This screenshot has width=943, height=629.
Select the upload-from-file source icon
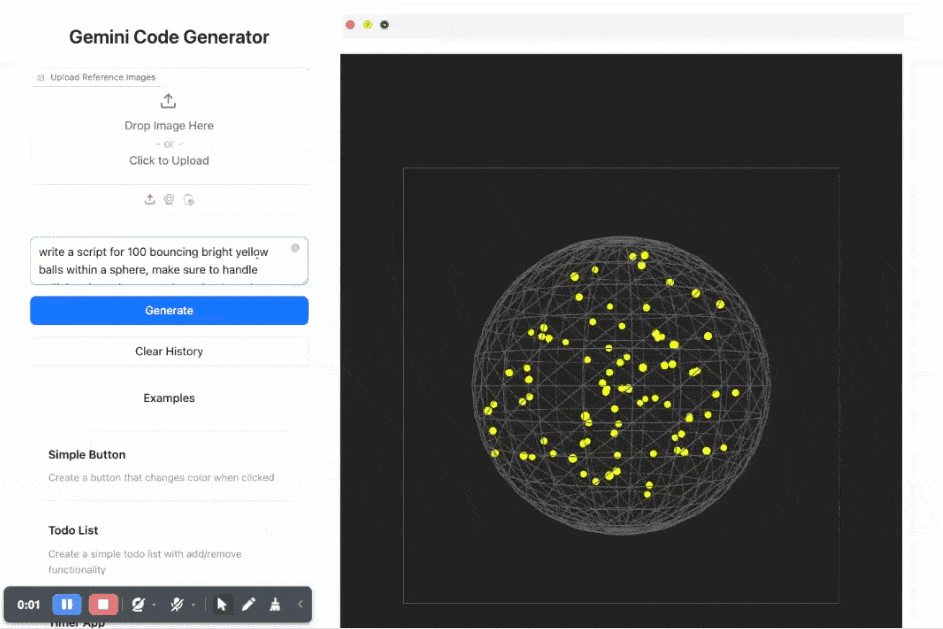click(150, 199)
